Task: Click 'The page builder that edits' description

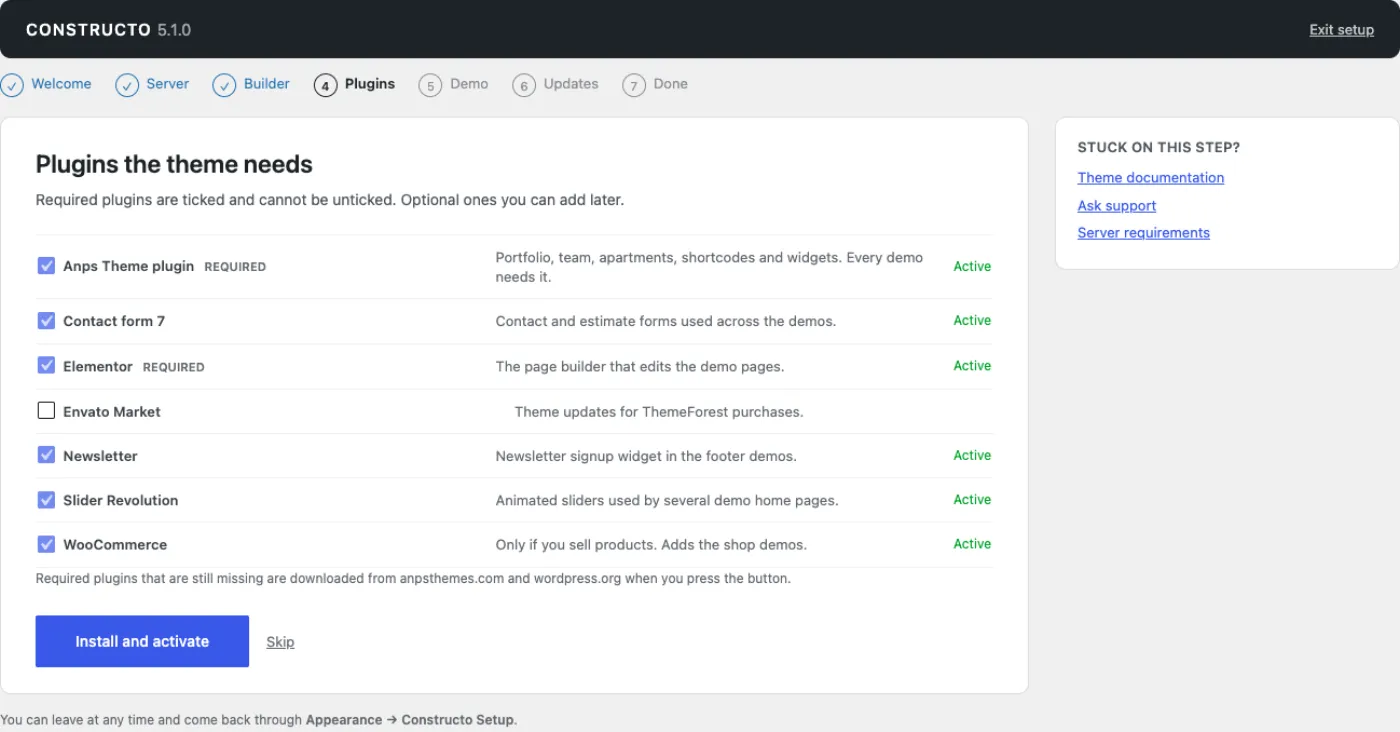Action: 640,366
